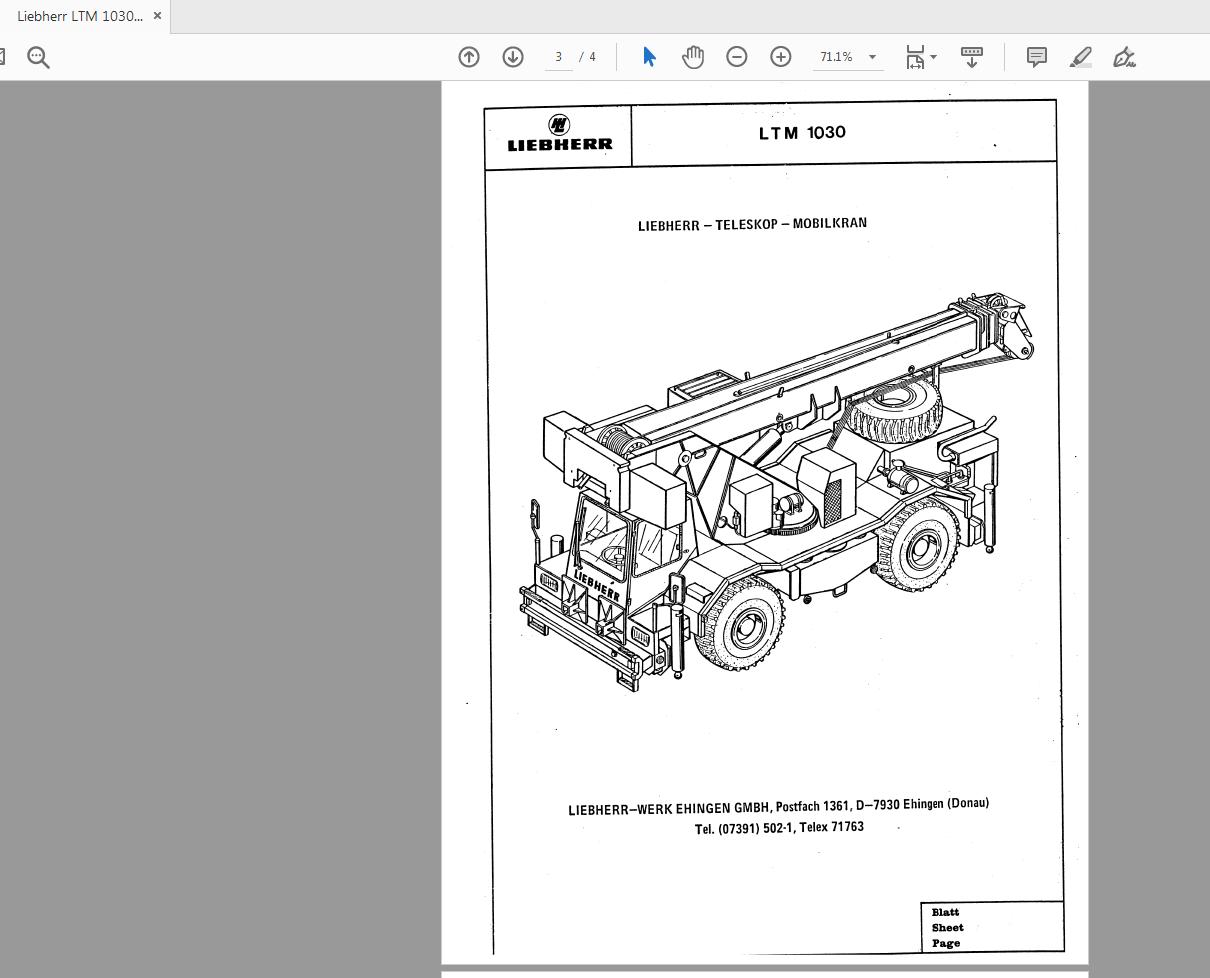Click the total page count '/ 4' text
Viewport: 1210px width, 978px height.
coord(588,57)
